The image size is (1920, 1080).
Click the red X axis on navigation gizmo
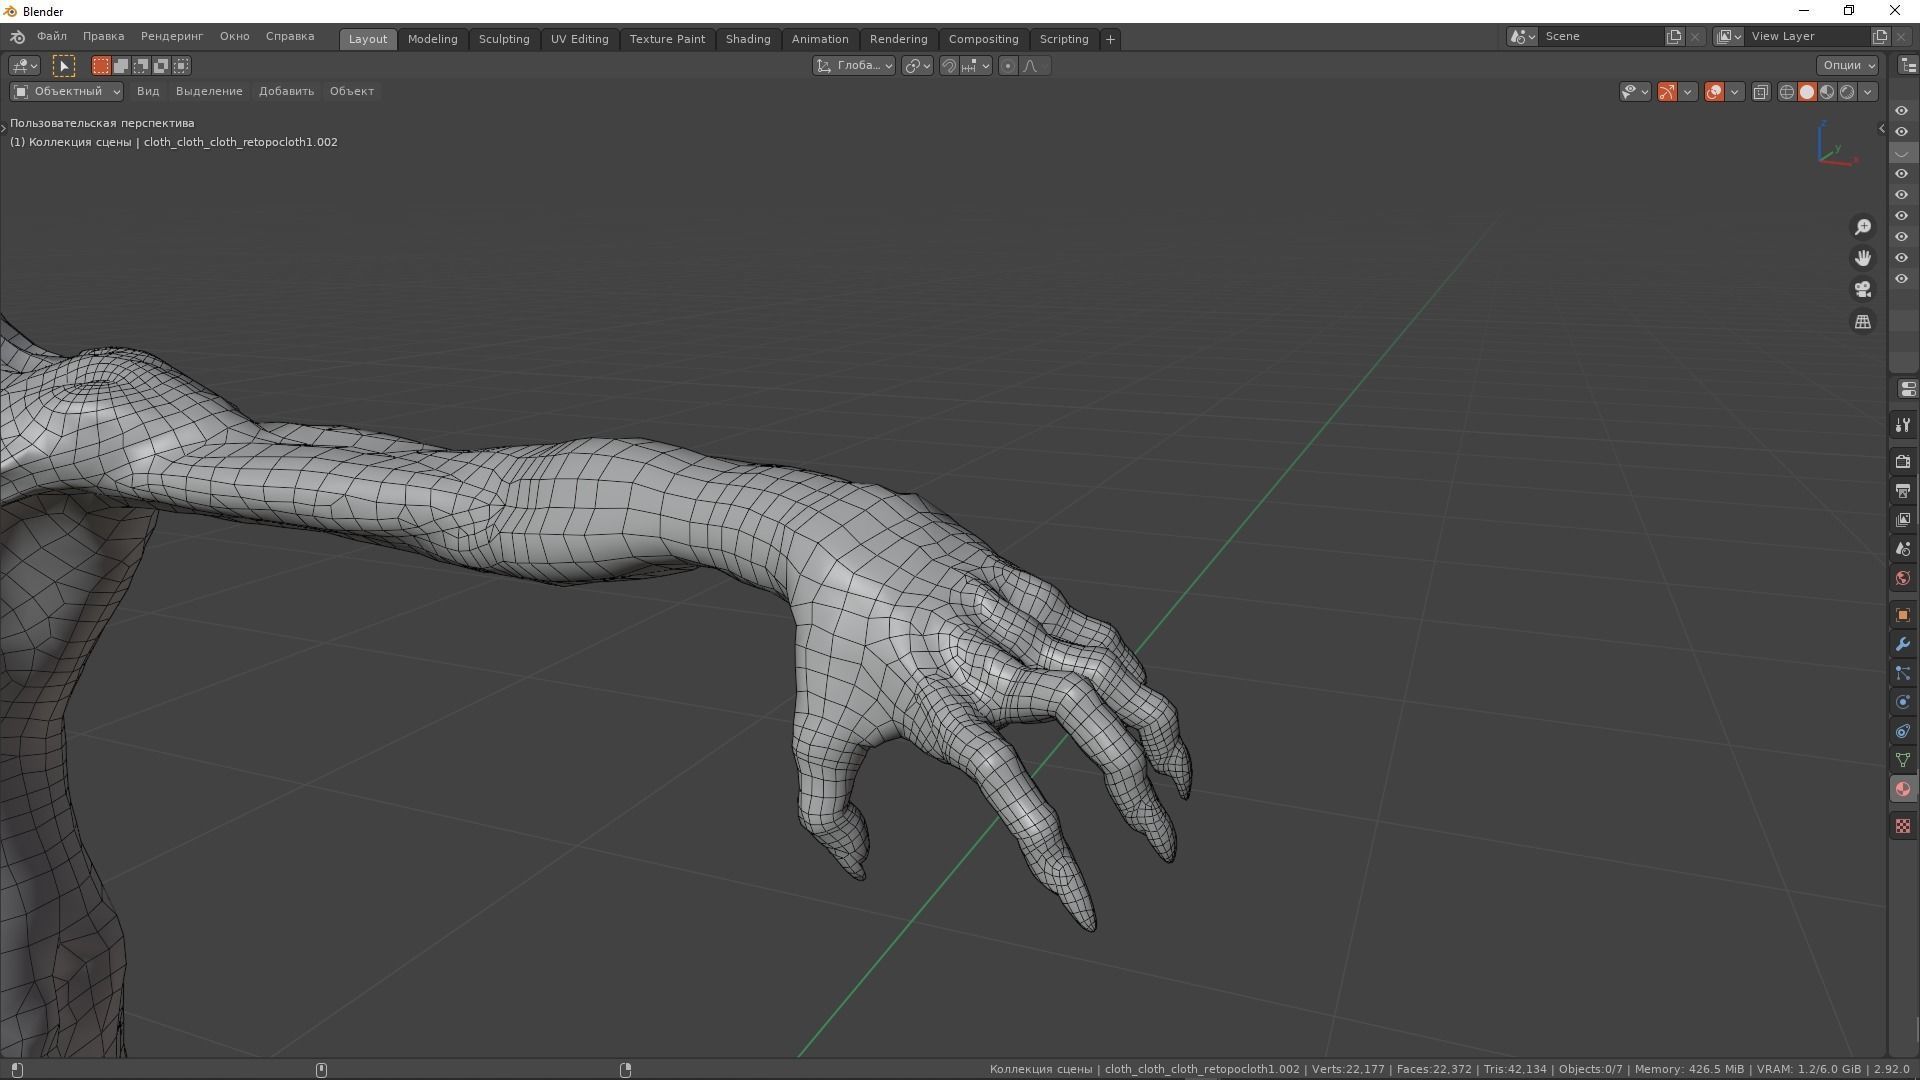1855,160
